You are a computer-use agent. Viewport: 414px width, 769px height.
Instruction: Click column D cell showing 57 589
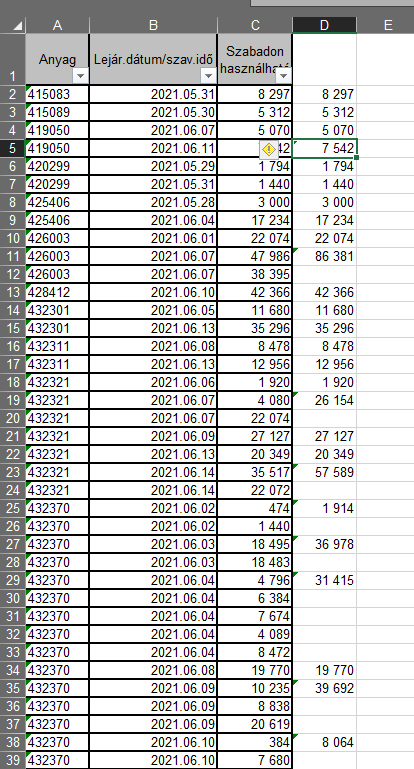pyautogui.click(x=325, y=472)
